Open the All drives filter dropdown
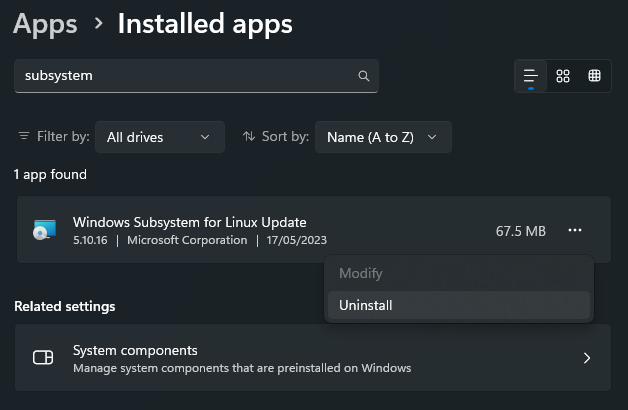This screenshot has width=628, height=410. 158,137
